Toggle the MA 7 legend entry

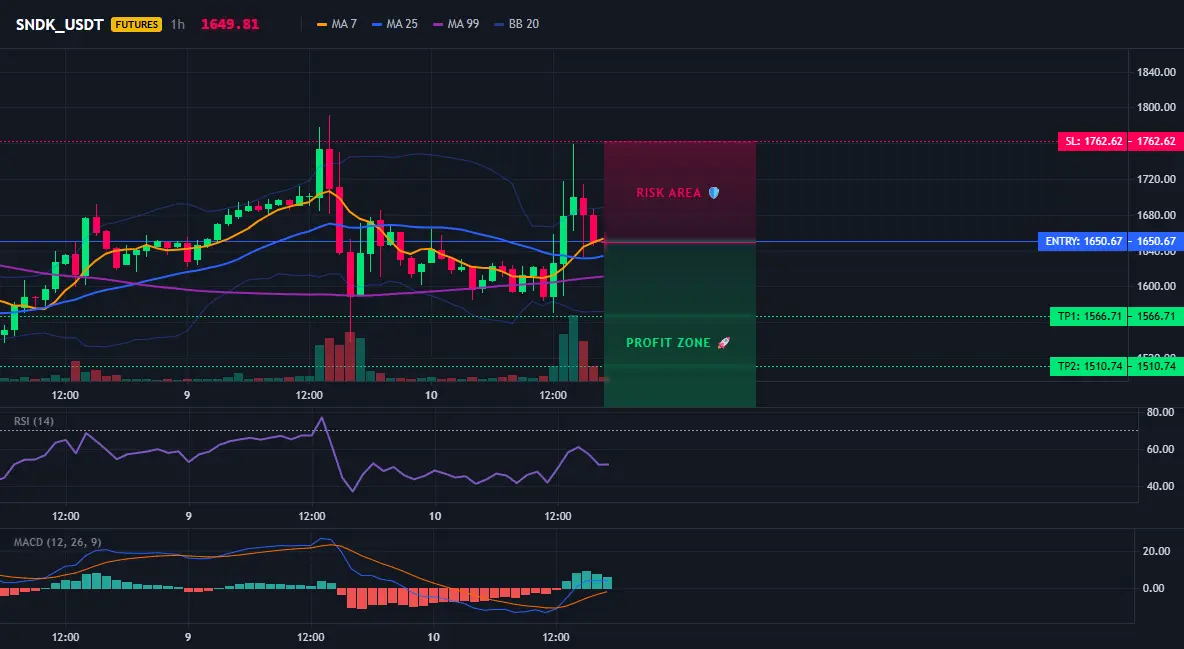point(337,24)
